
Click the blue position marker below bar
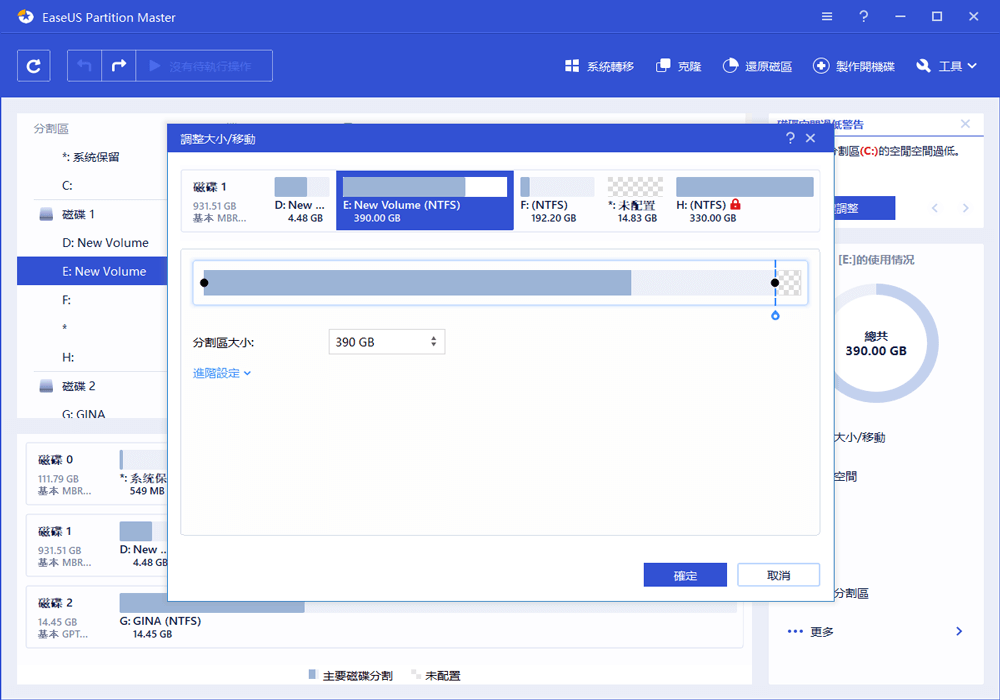776,316
